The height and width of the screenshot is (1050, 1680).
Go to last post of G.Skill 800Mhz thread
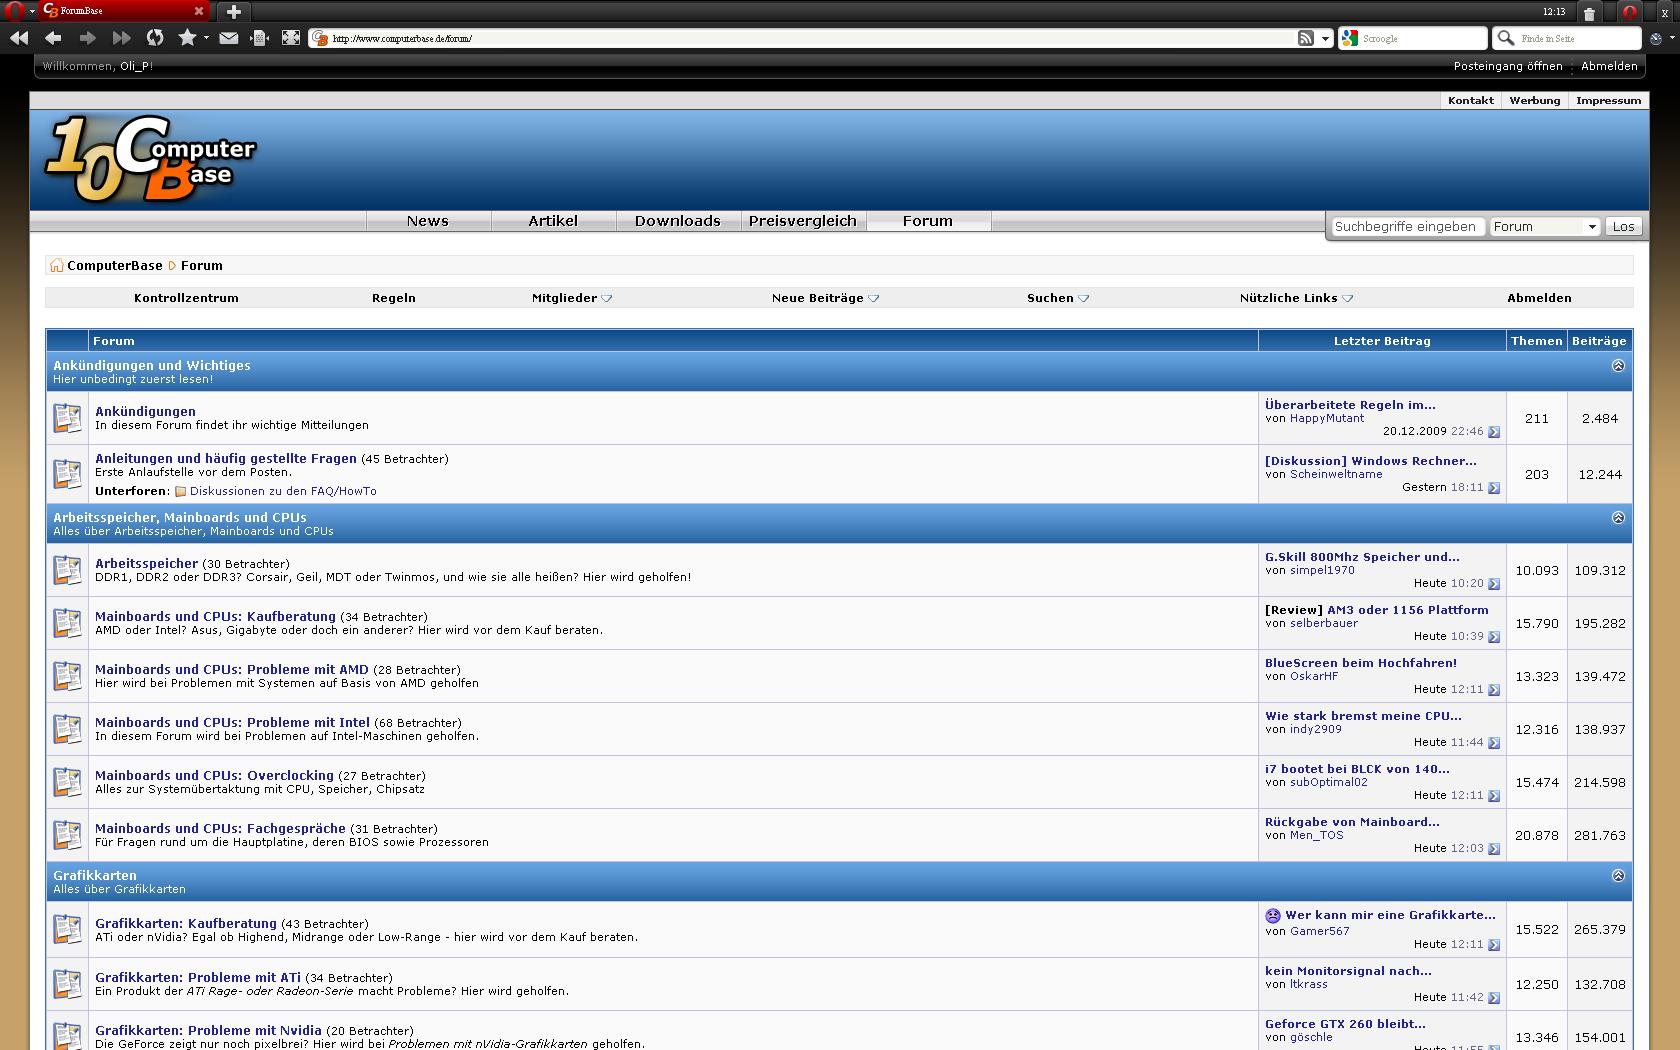[x=1494, y=584]
